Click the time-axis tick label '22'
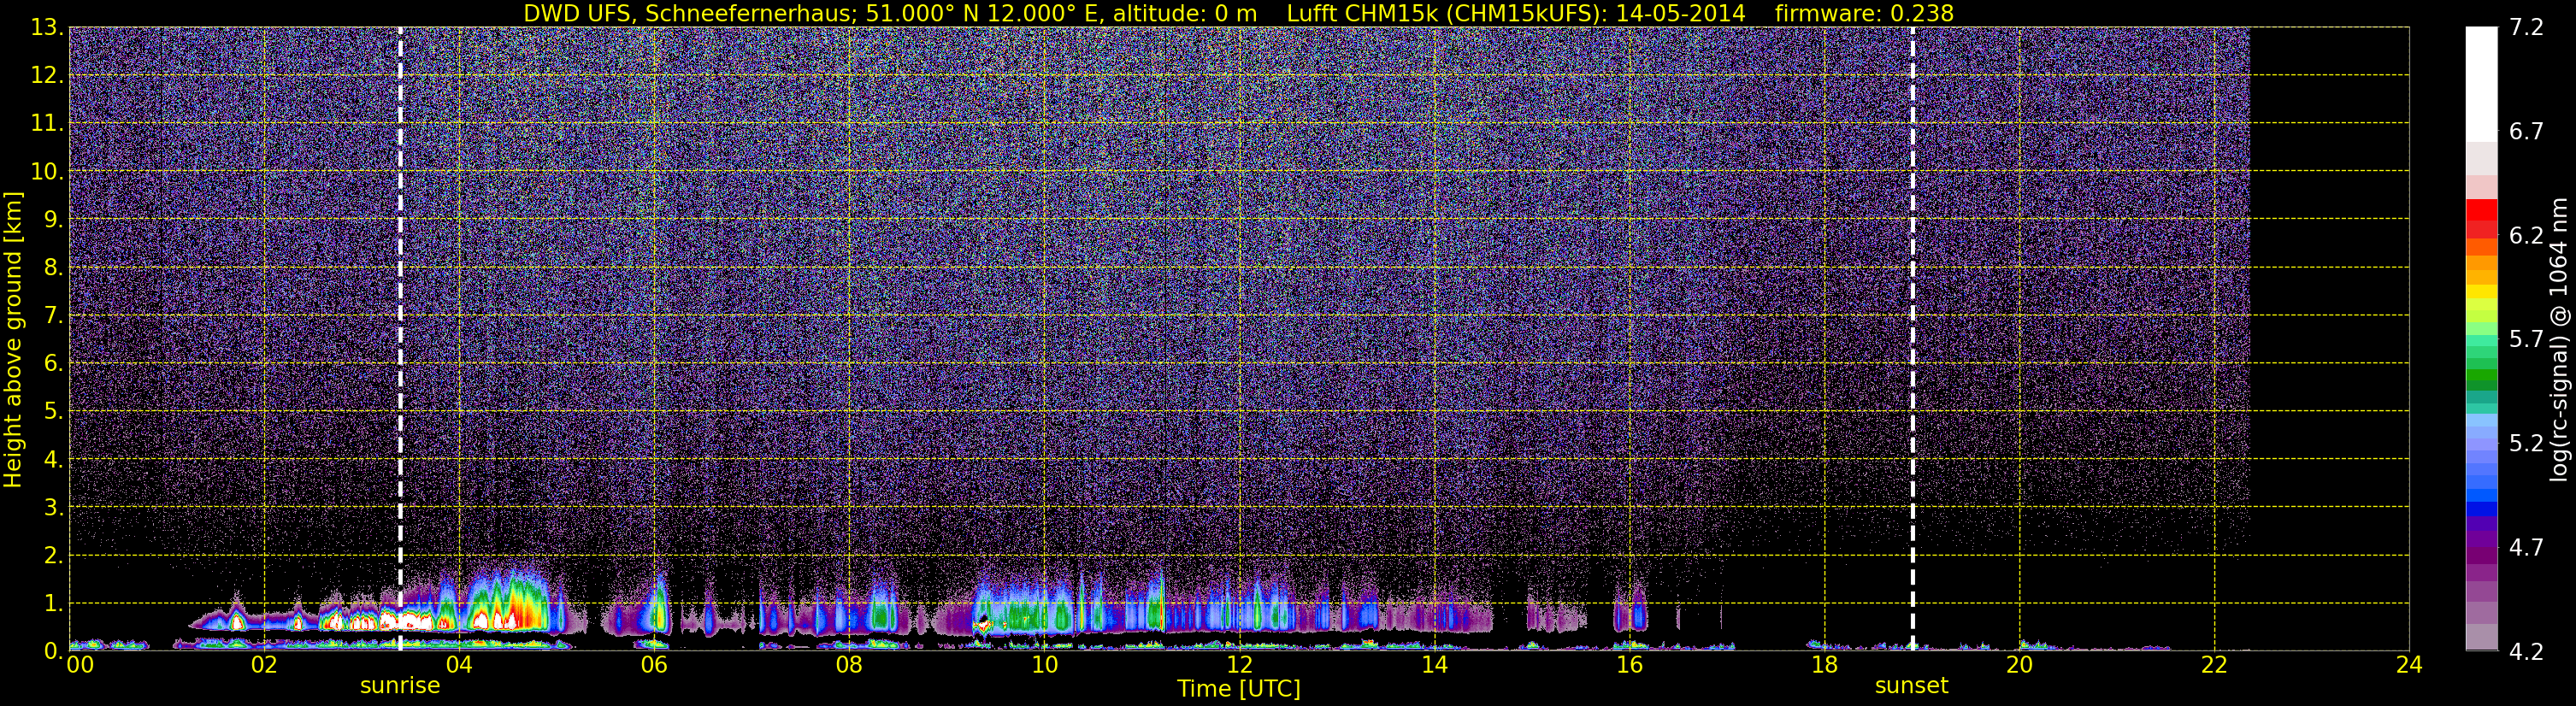Image resolution: width=2576 pixels, height=706 pixels. click(x=2214, y=665)
